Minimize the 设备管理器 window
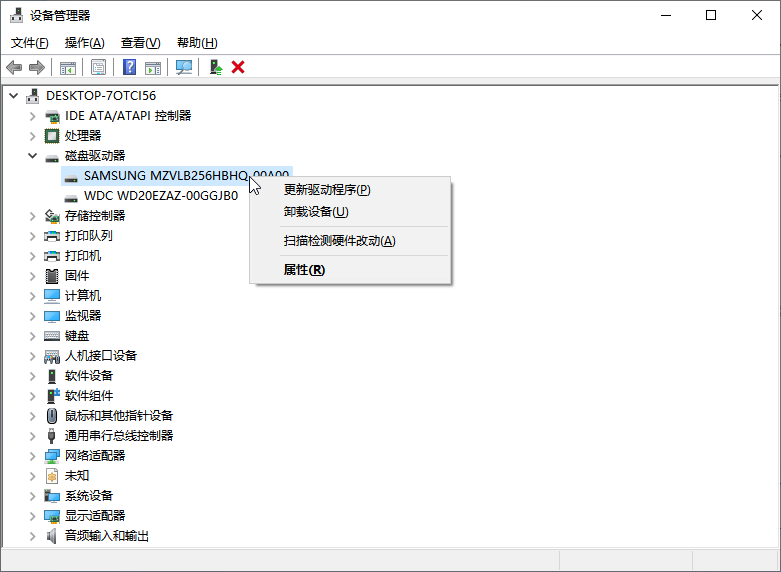Screen dimensions: 781x572 [666, 15]
